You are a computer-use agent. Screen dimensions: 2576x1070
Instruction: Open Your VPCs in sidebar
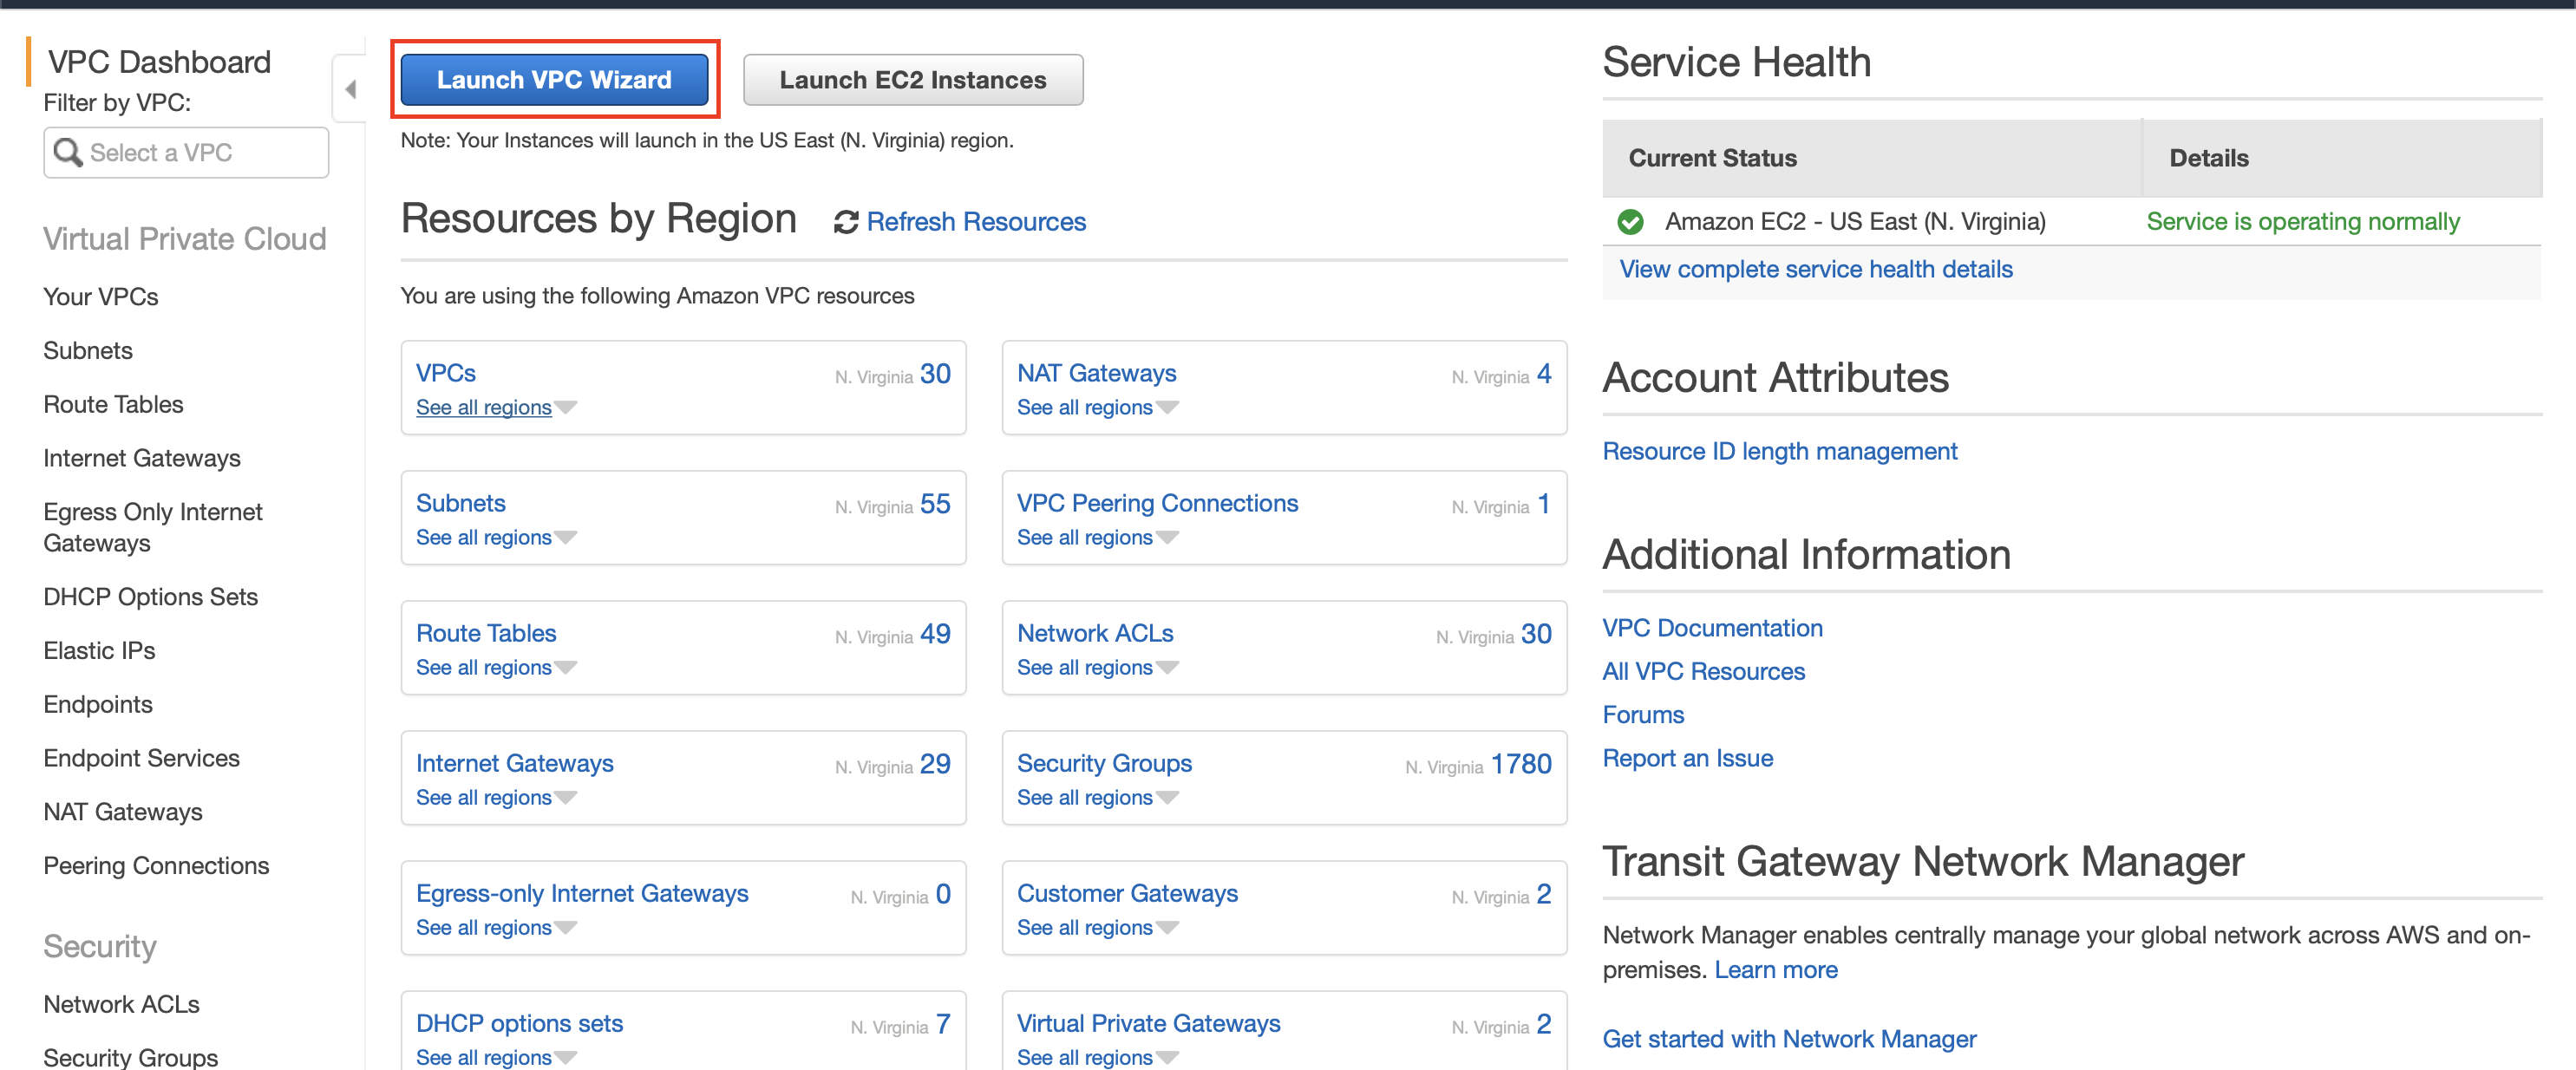tap(101, 297)
